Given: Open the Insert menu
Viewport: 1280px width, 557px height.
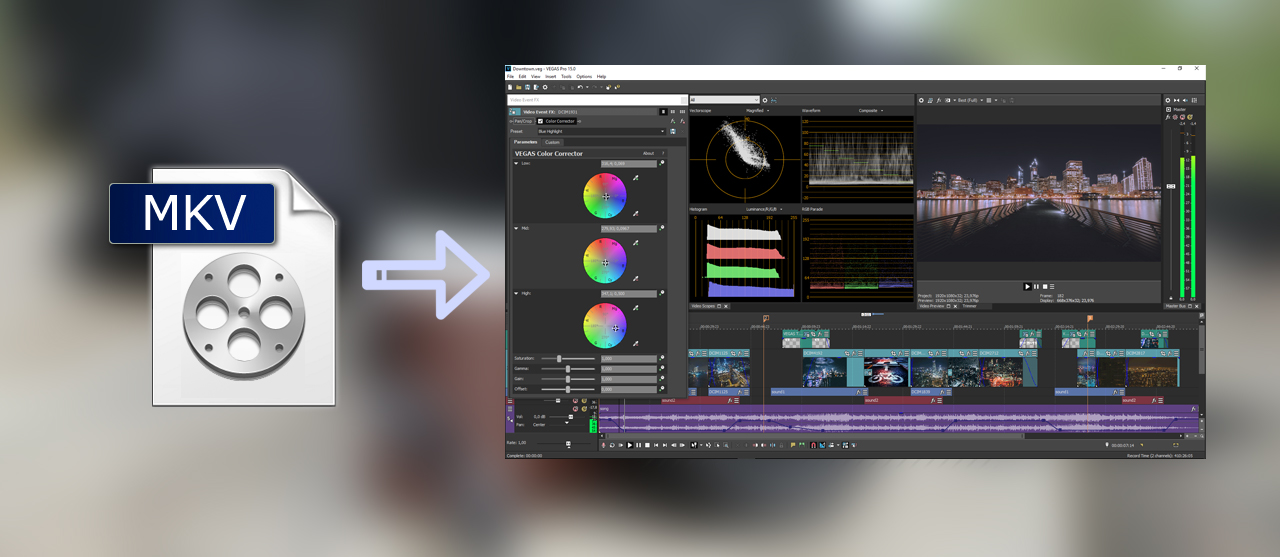Looking at the screenshot, I should pyautogui.click(x=551, y=76).
